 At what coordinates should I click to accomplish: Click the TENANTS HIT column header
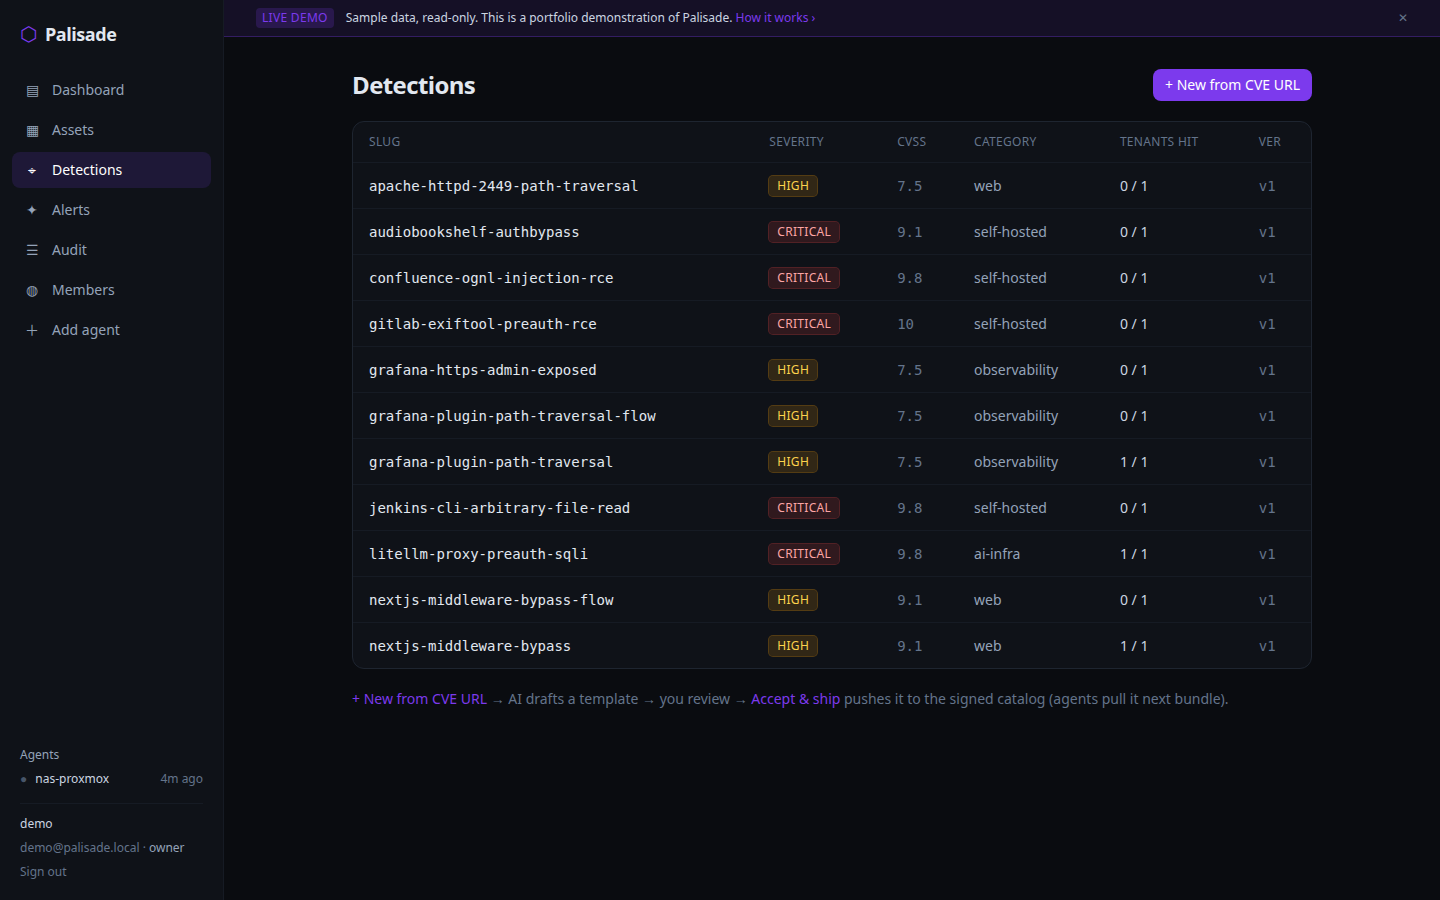point(1158,142)
